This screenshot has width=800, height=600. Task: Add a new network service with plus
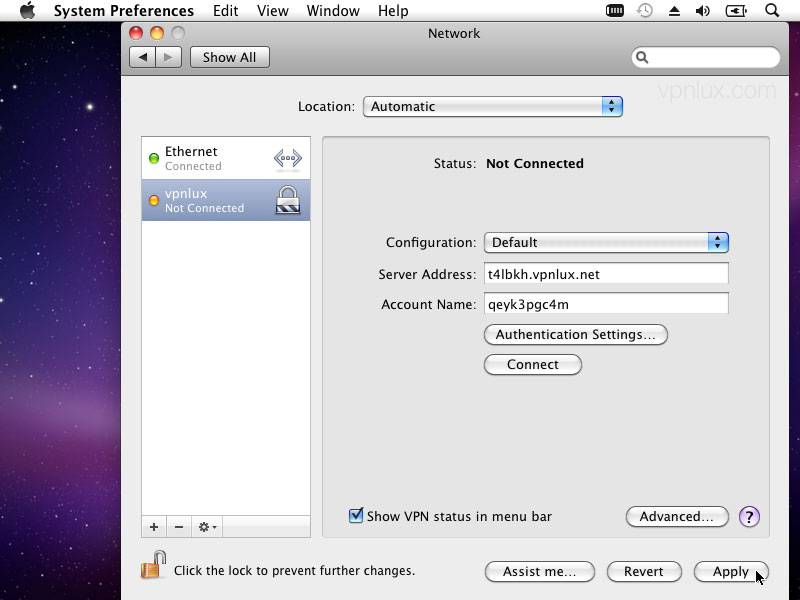(154, 527)
